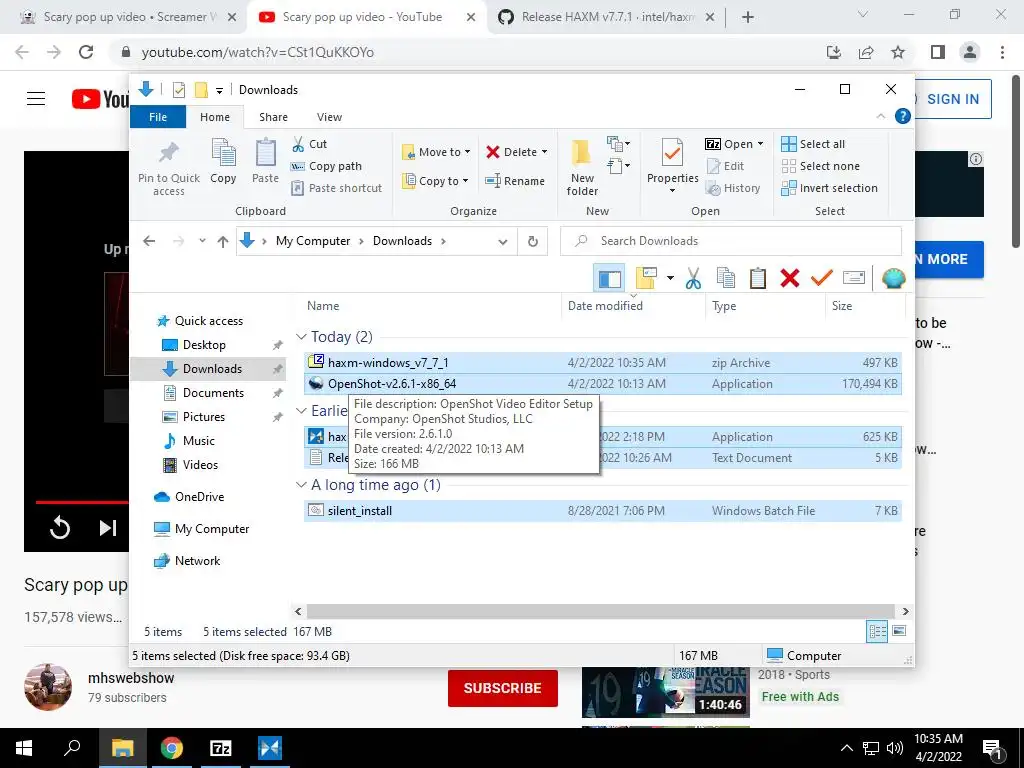Open address bar history dropdown arrow

click(x=503, y=241)
